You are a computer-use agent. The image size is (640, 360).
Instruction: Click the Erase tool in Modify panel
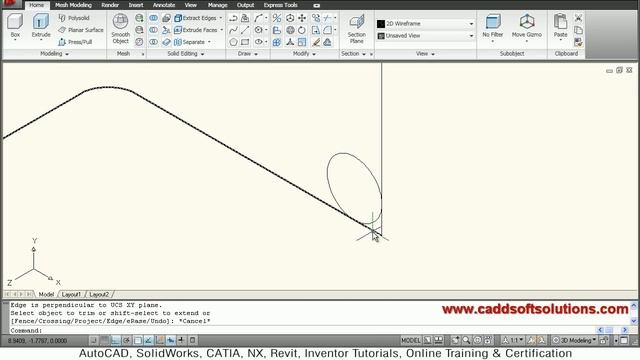(x=316, y=42)
